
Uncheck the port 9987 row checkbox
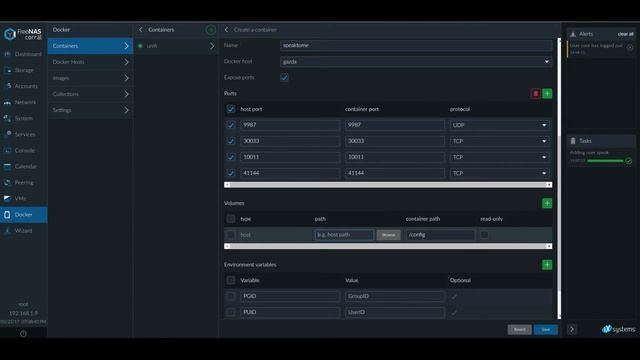coord(231,125)
